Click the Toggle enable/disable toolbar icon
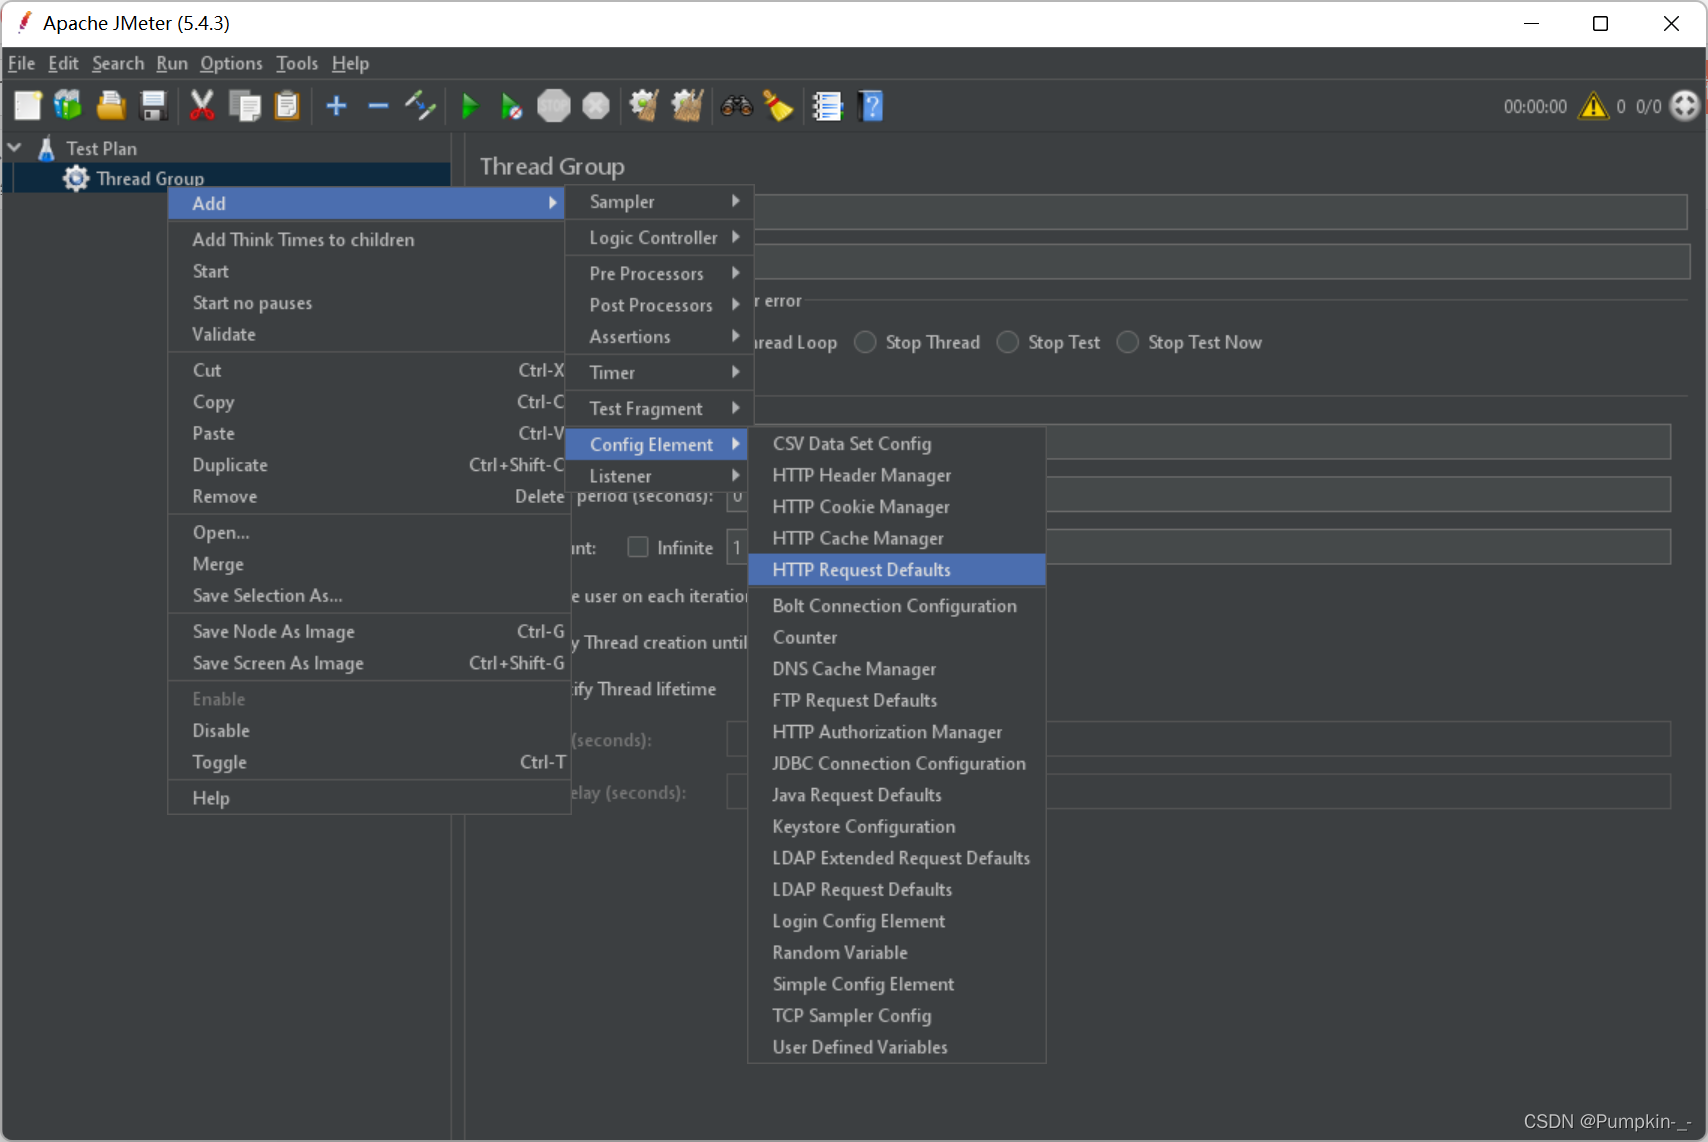1708x1142 pixels. (x=420, y=105)
